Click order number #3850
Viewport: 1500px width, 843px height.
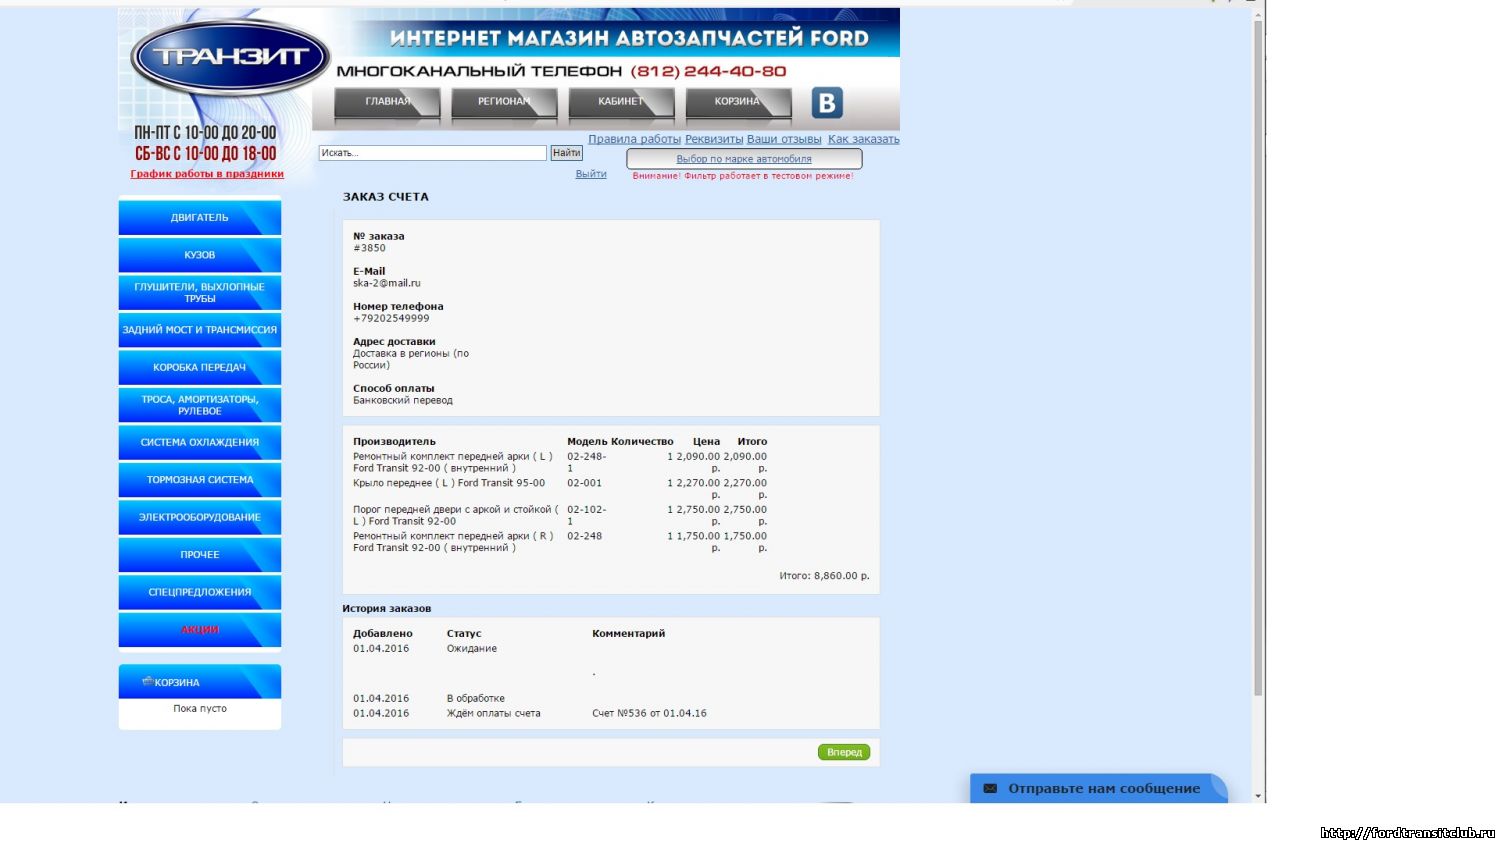(x=369, y=248)
